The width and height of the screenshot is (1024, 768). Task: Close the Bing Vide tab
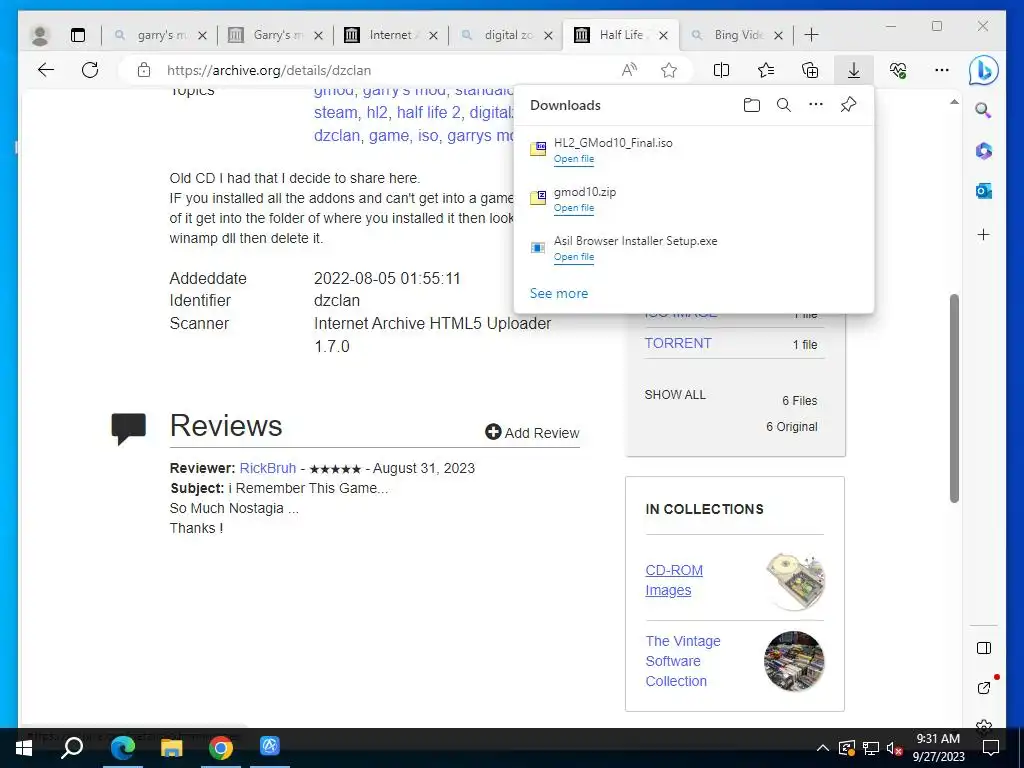click(778, 35)
